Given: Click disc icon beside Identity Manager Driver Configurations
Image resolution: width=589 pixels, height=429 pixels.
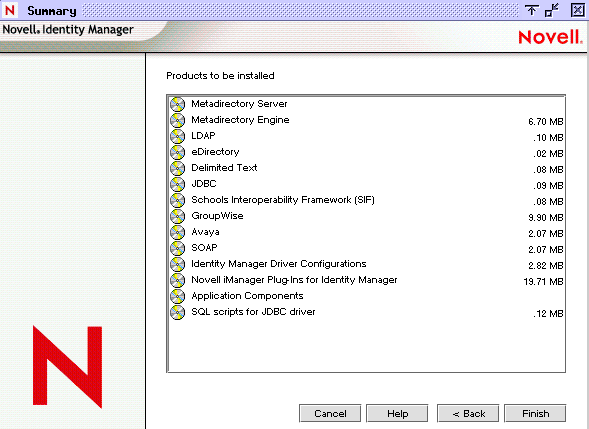Looking at the screenshot, I should click(178, 264).
